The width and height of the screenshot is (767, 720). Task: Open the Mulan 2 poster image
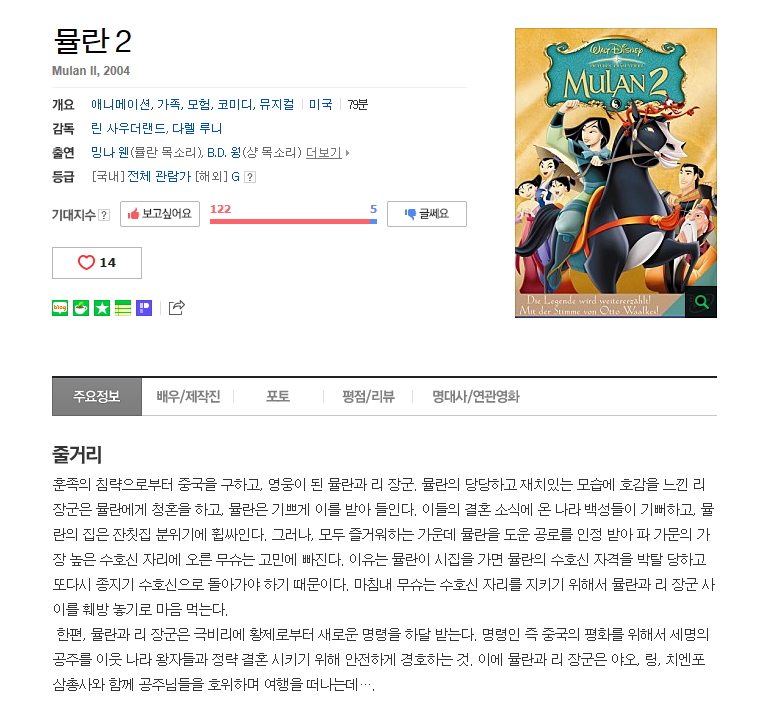tap(616, 173)
